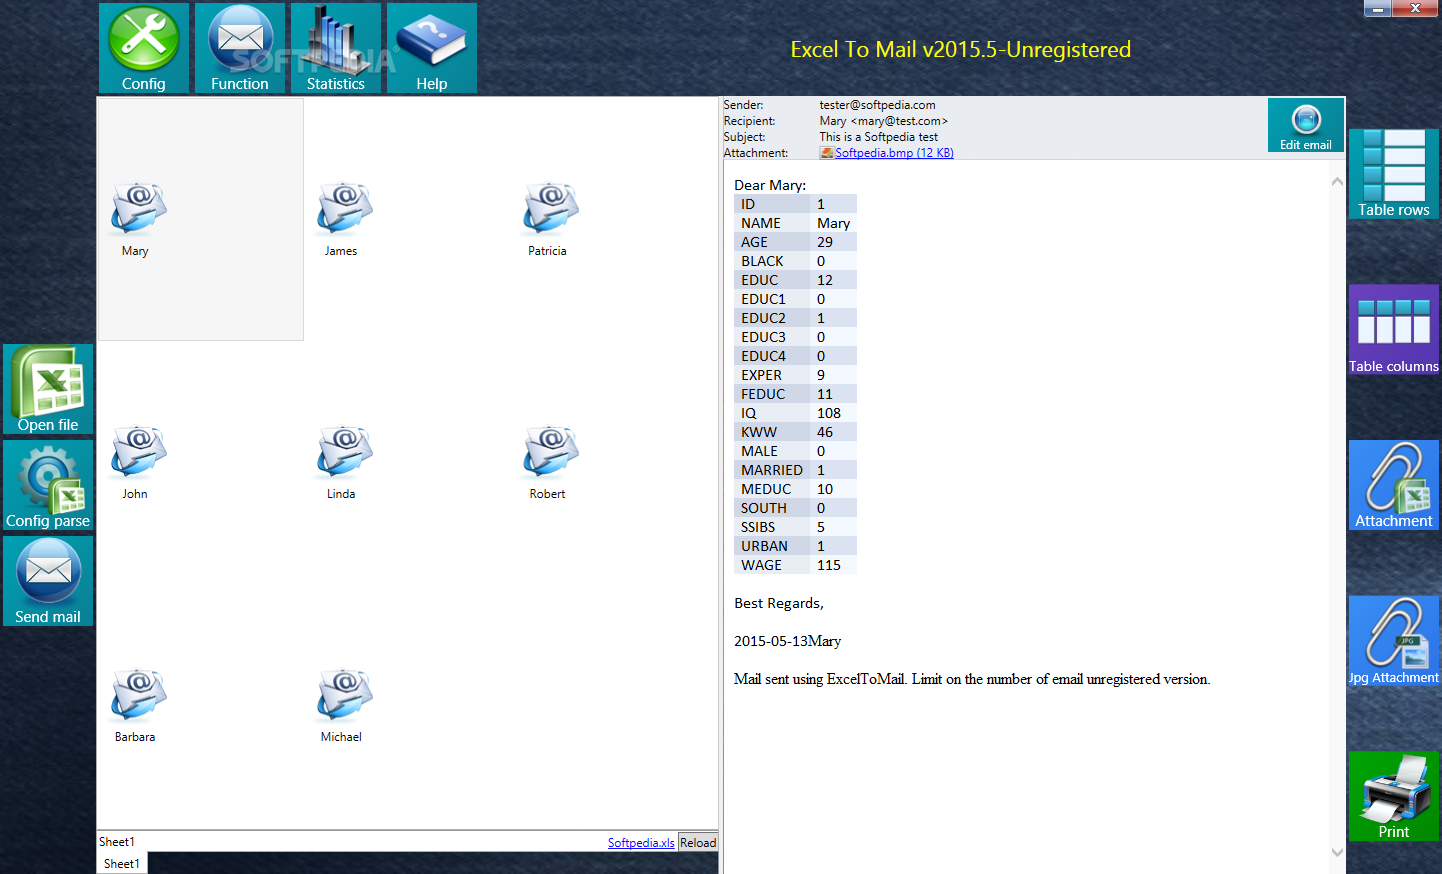This screenshot has height=874, width=1442.
Task: Click the MEDUC value 10
Action: [825, 489]
